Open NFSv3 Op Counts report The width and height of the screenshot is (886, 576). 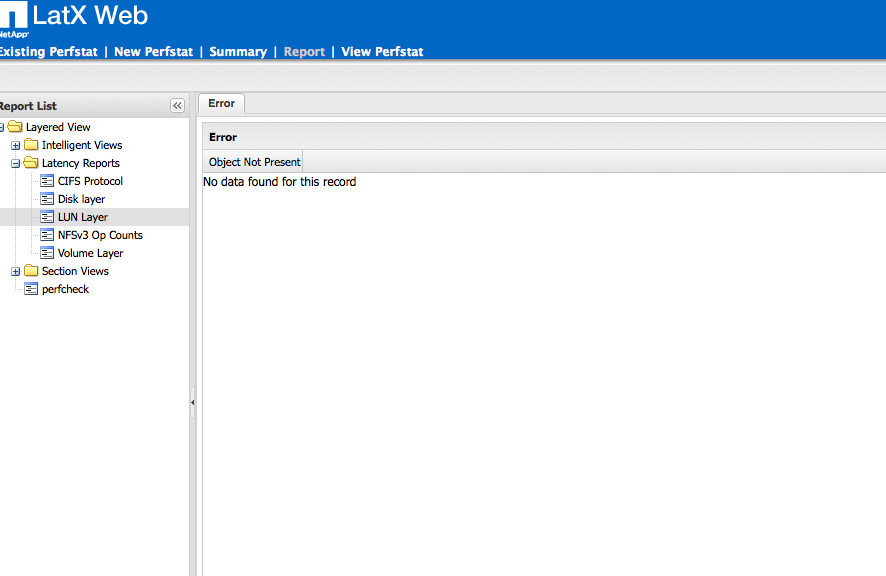(x=100, y=235)
